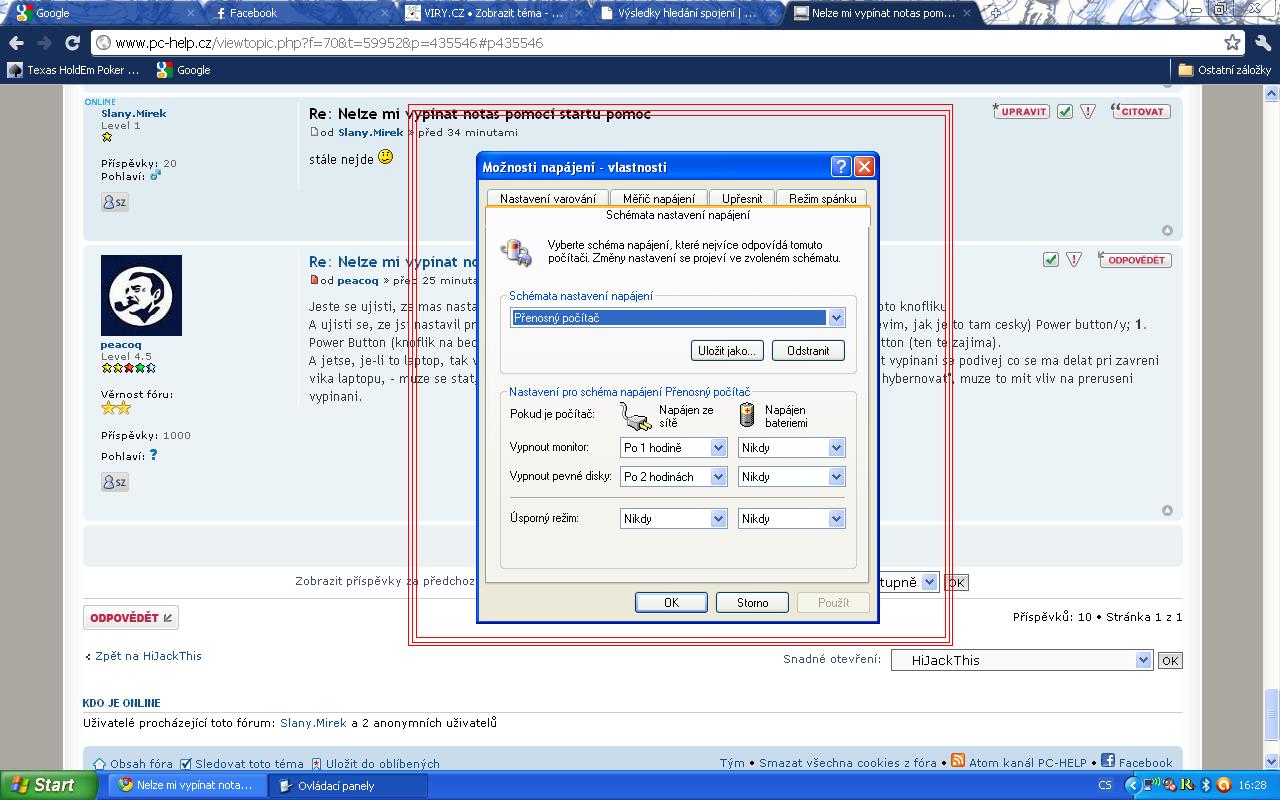The image size is (1280, 800).
Task: Switch to the Upřesnit tab
Action: 742,198
